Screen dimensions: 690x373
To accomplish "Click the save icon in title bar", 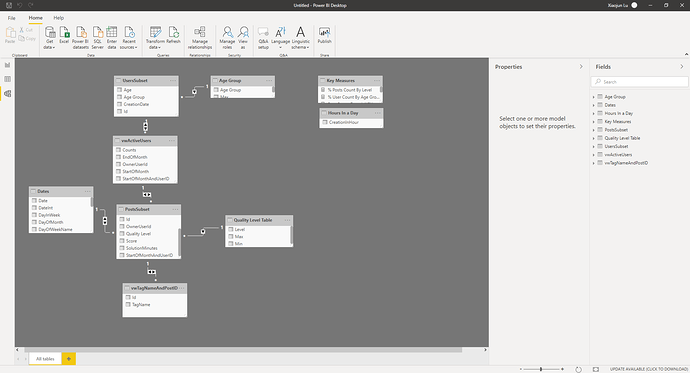I will (x=8, y=5).
